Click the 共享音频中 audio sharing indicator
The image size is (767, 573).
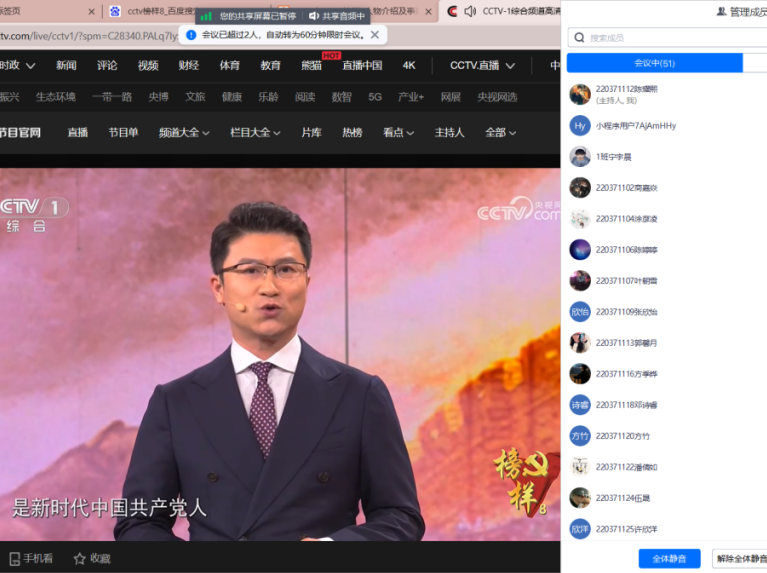336,16
